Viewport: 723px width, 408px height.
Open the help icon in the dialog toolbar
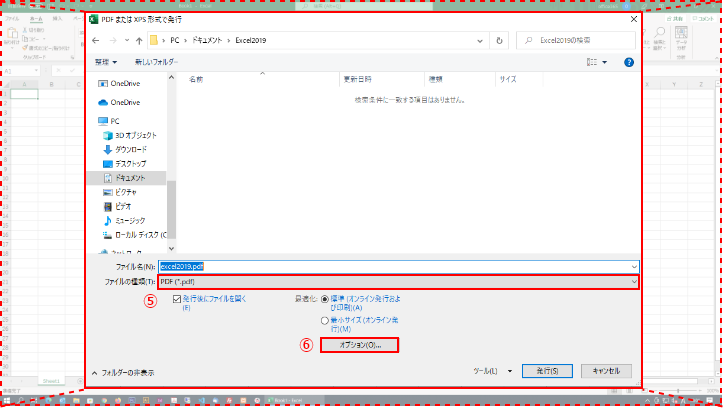point(628,62)
